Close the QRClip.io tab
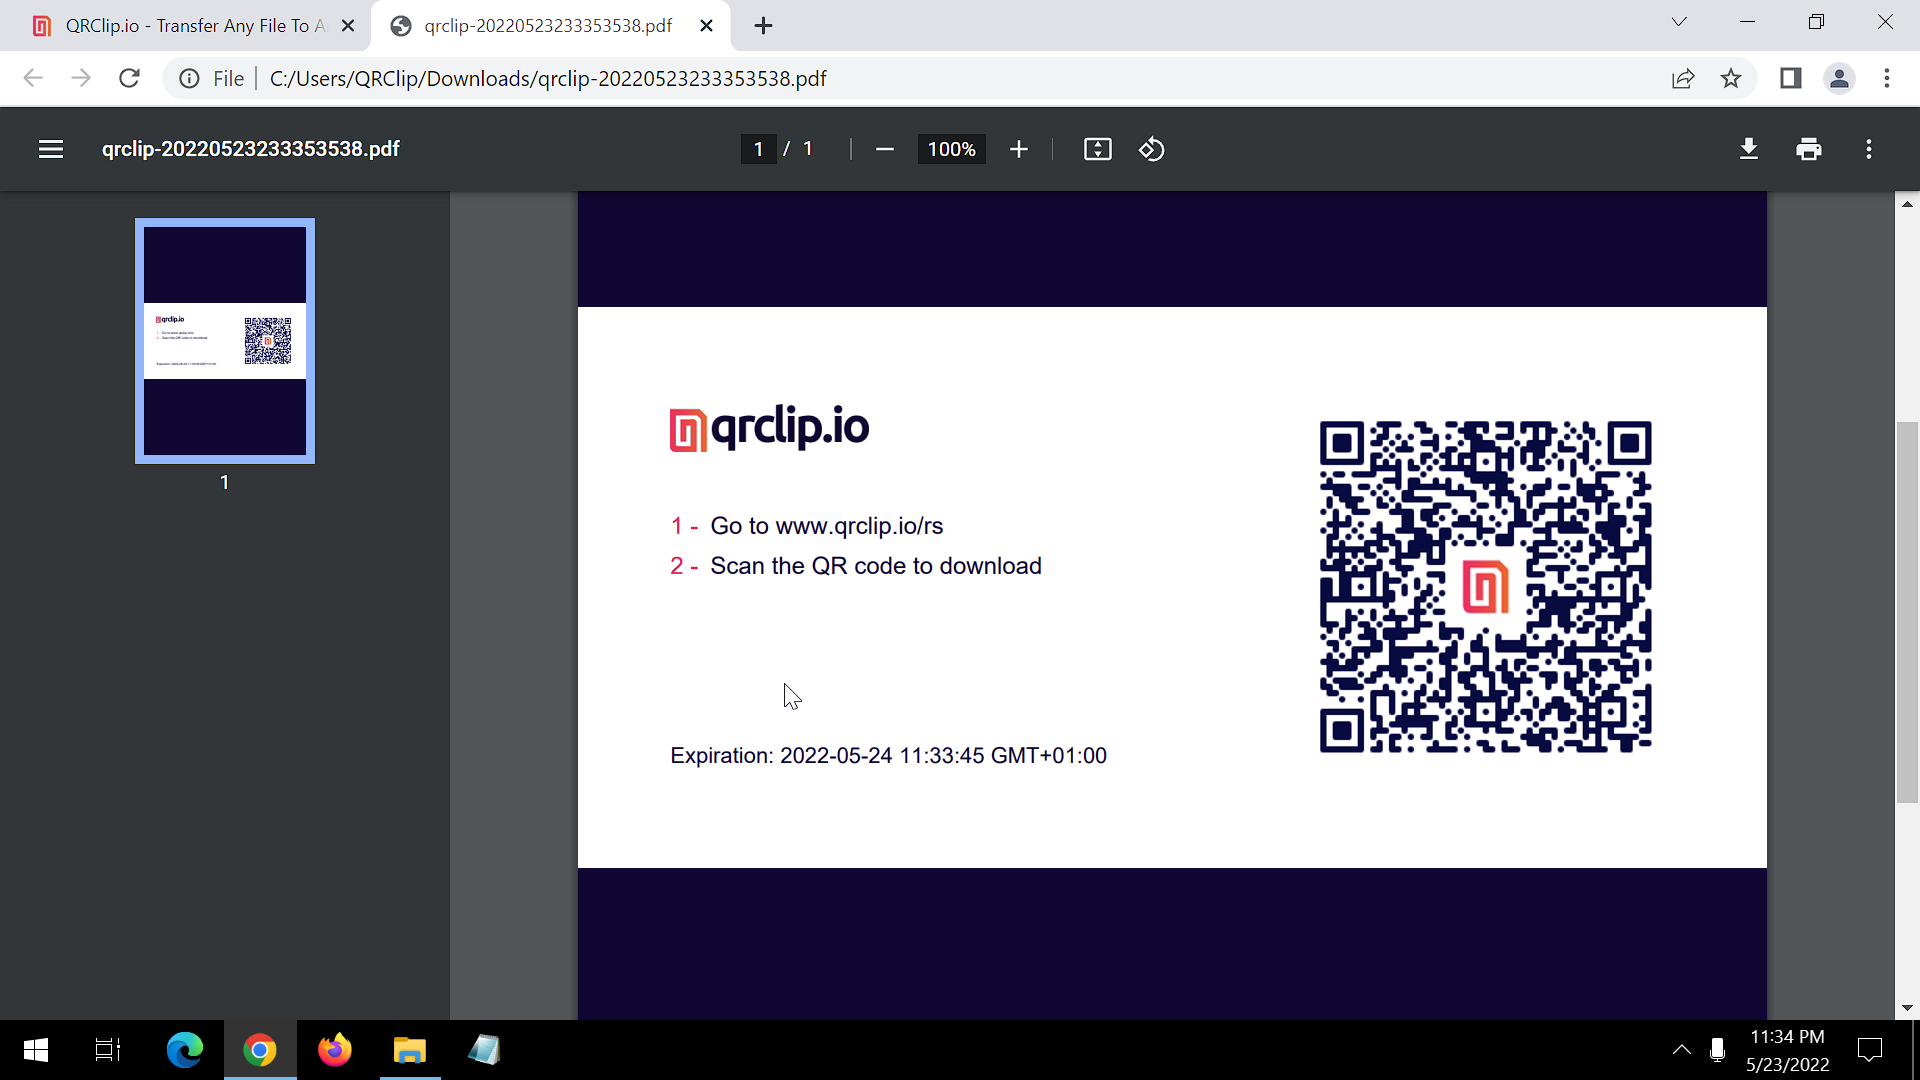 point(348,26)
